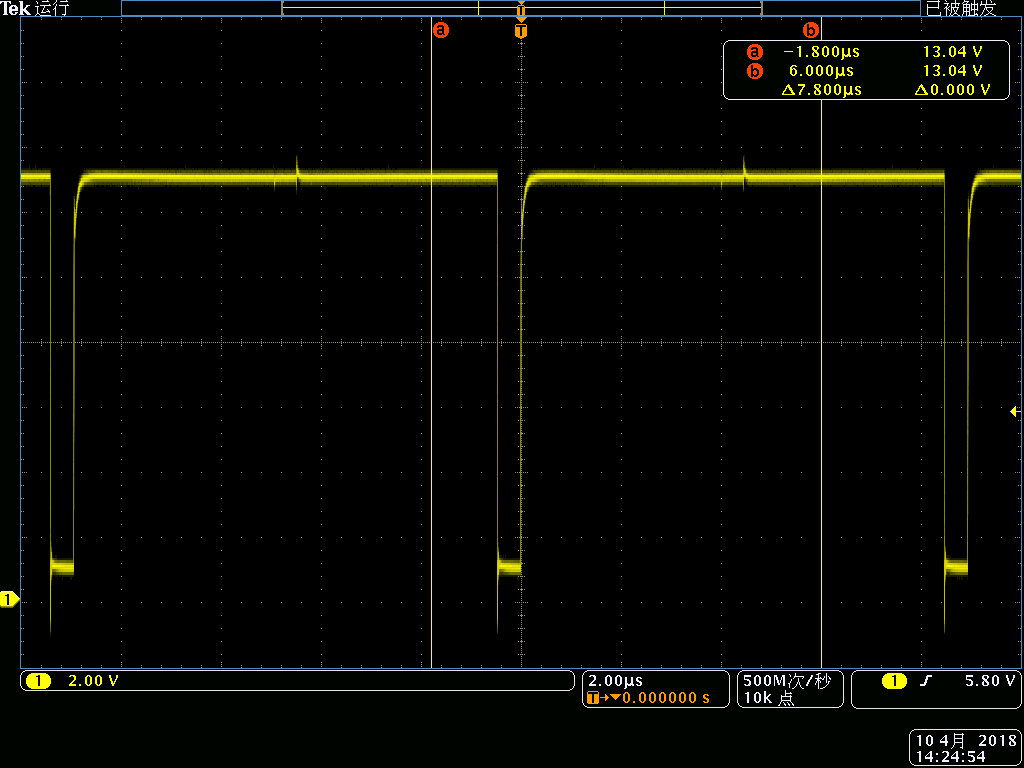The image size is (1024, 768).
Task: Click the time 14:24:54 readout
Action: click(x=948, y=756)
